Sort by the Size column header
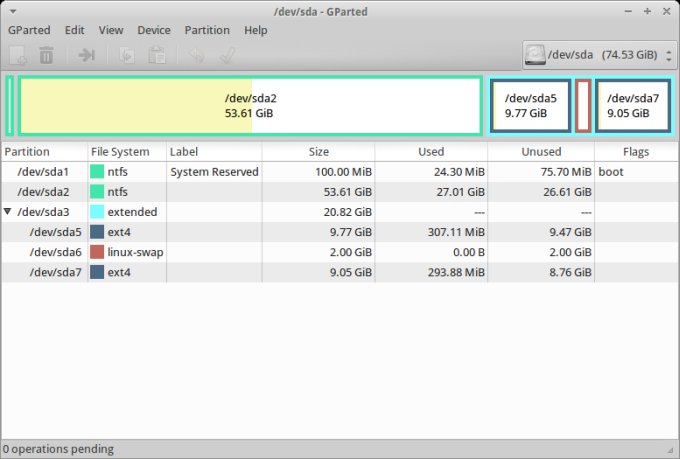Screen dimensions: 680x459 point(318,152)
